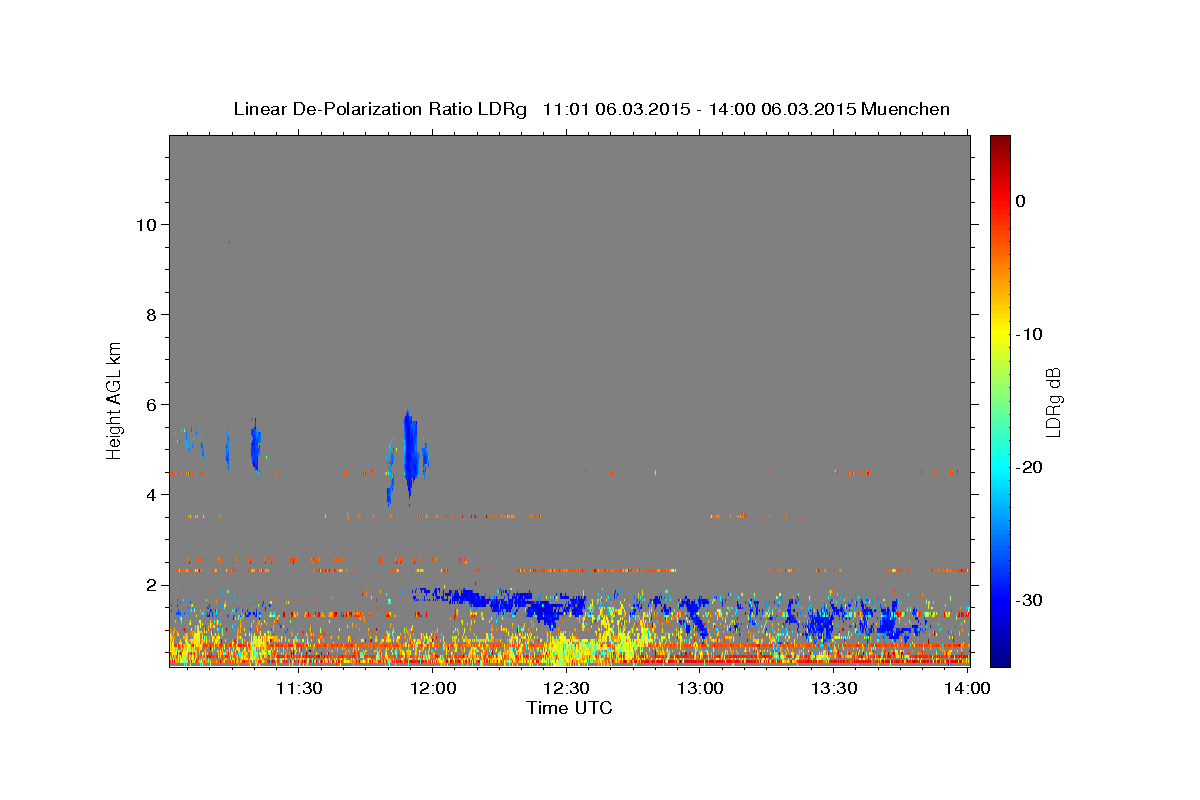
Task: Click the colorbar value '-20'
Action: coord(1030,467)
